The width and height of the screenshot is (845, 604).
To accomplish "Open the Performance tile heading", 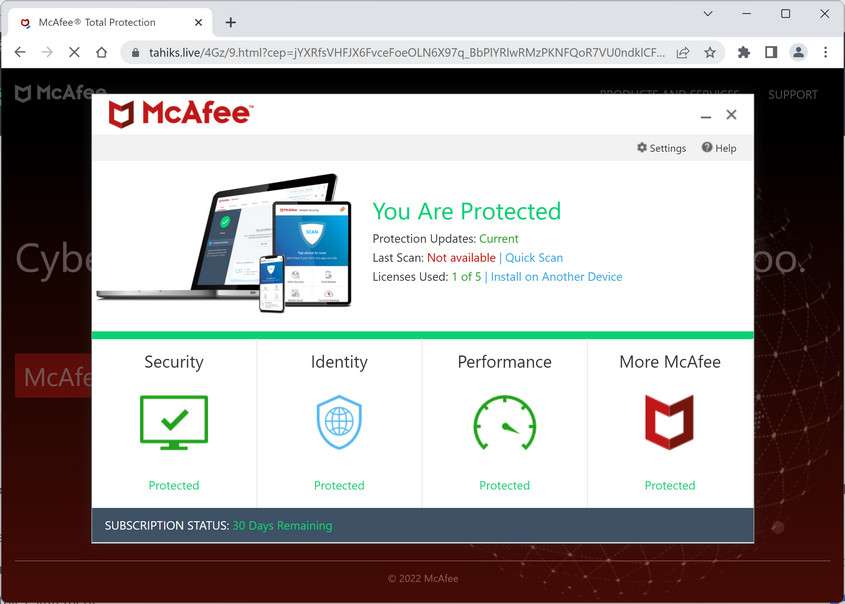I will 504,362.
